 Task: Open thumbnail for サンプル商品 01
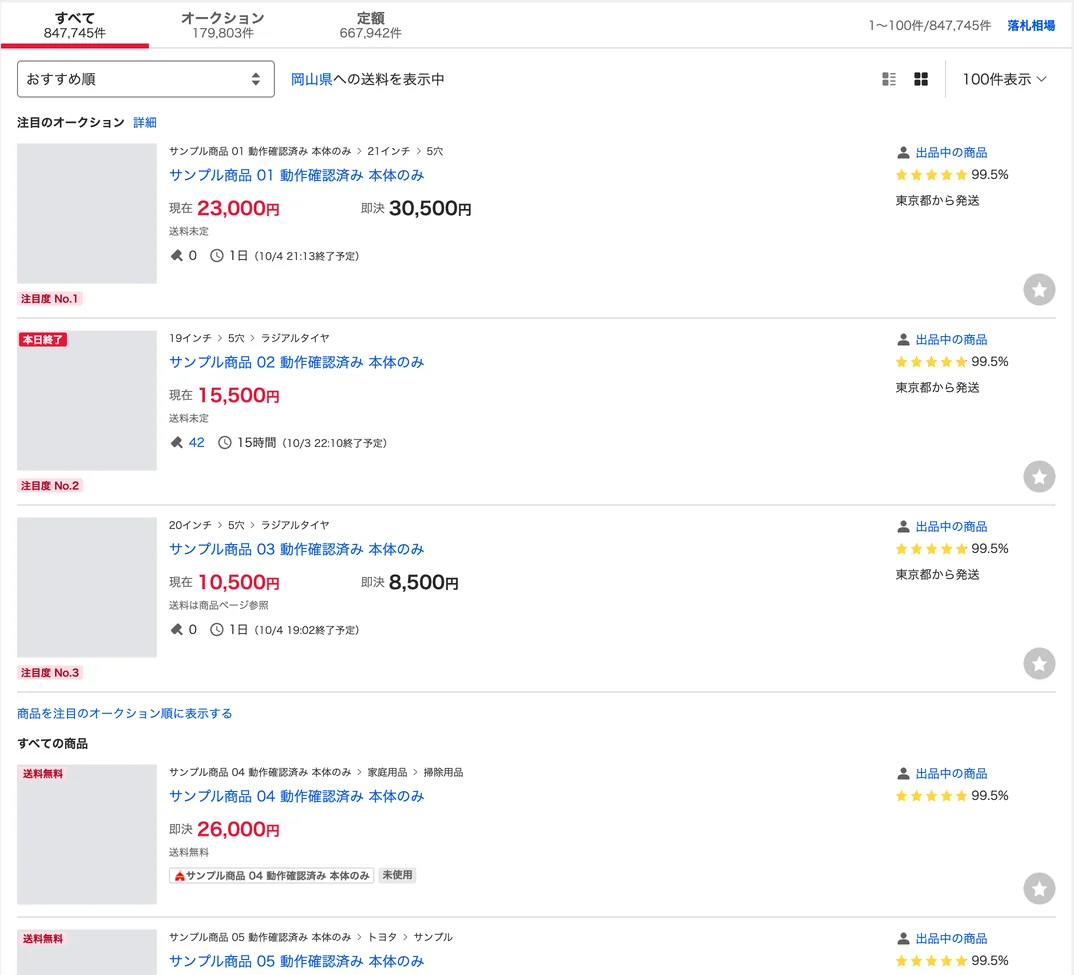[x=87, y=213]
